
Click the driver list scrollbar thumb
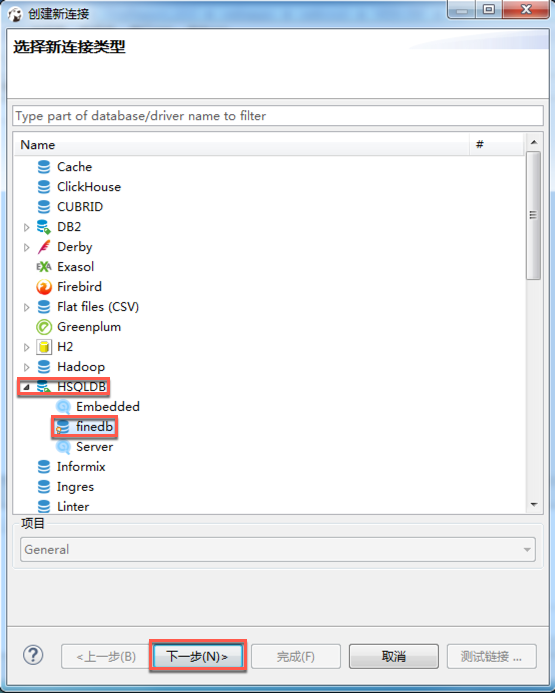(x=534, y=215)
